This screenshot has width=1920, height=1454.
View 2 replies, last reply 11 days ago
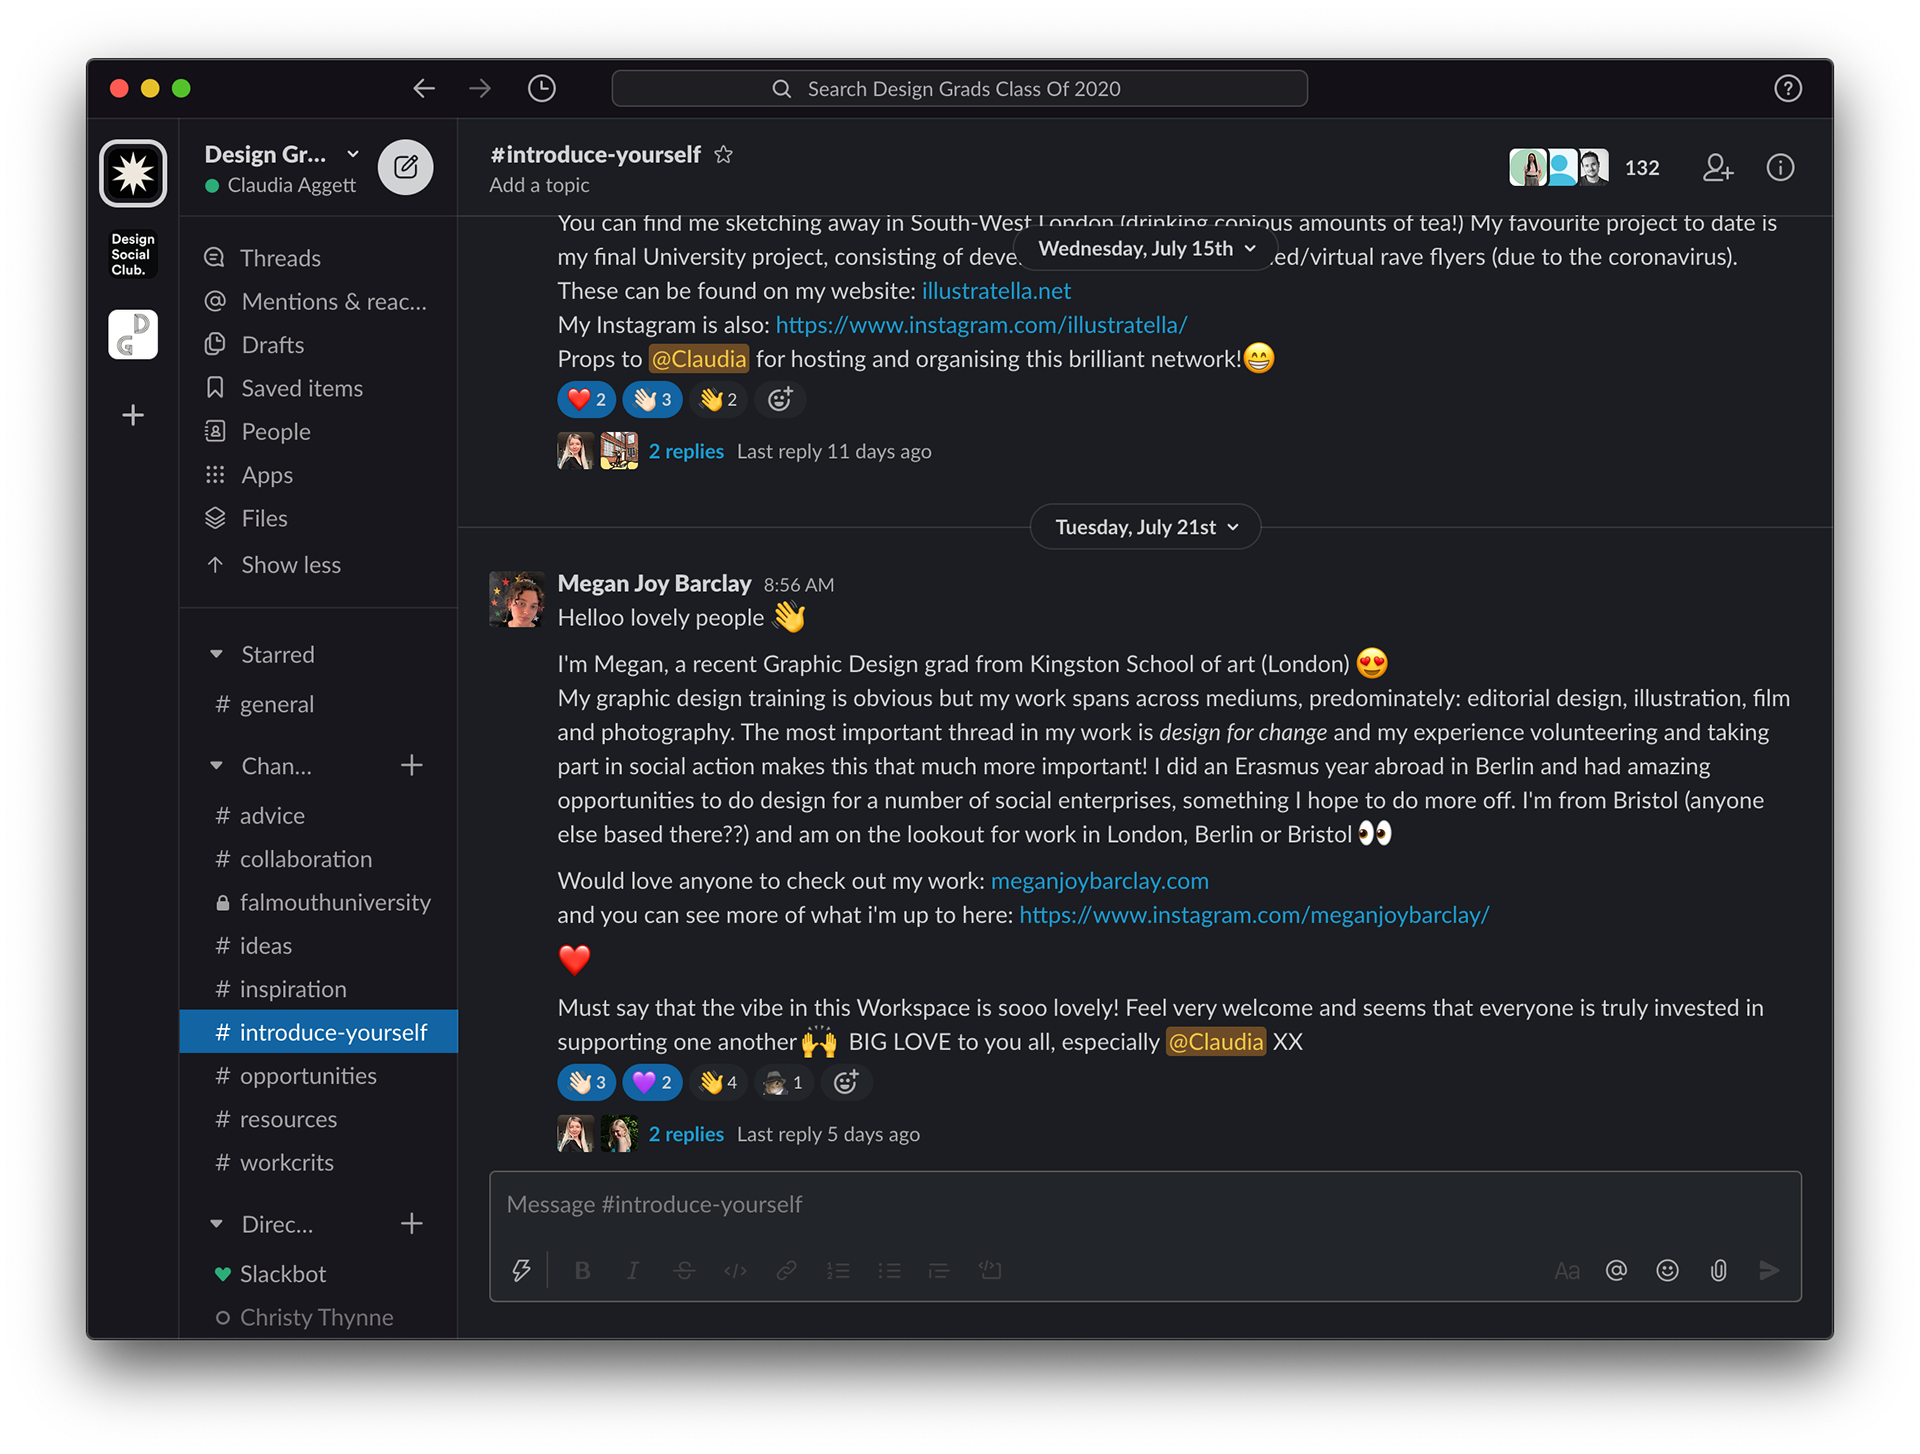pos(686,451)
